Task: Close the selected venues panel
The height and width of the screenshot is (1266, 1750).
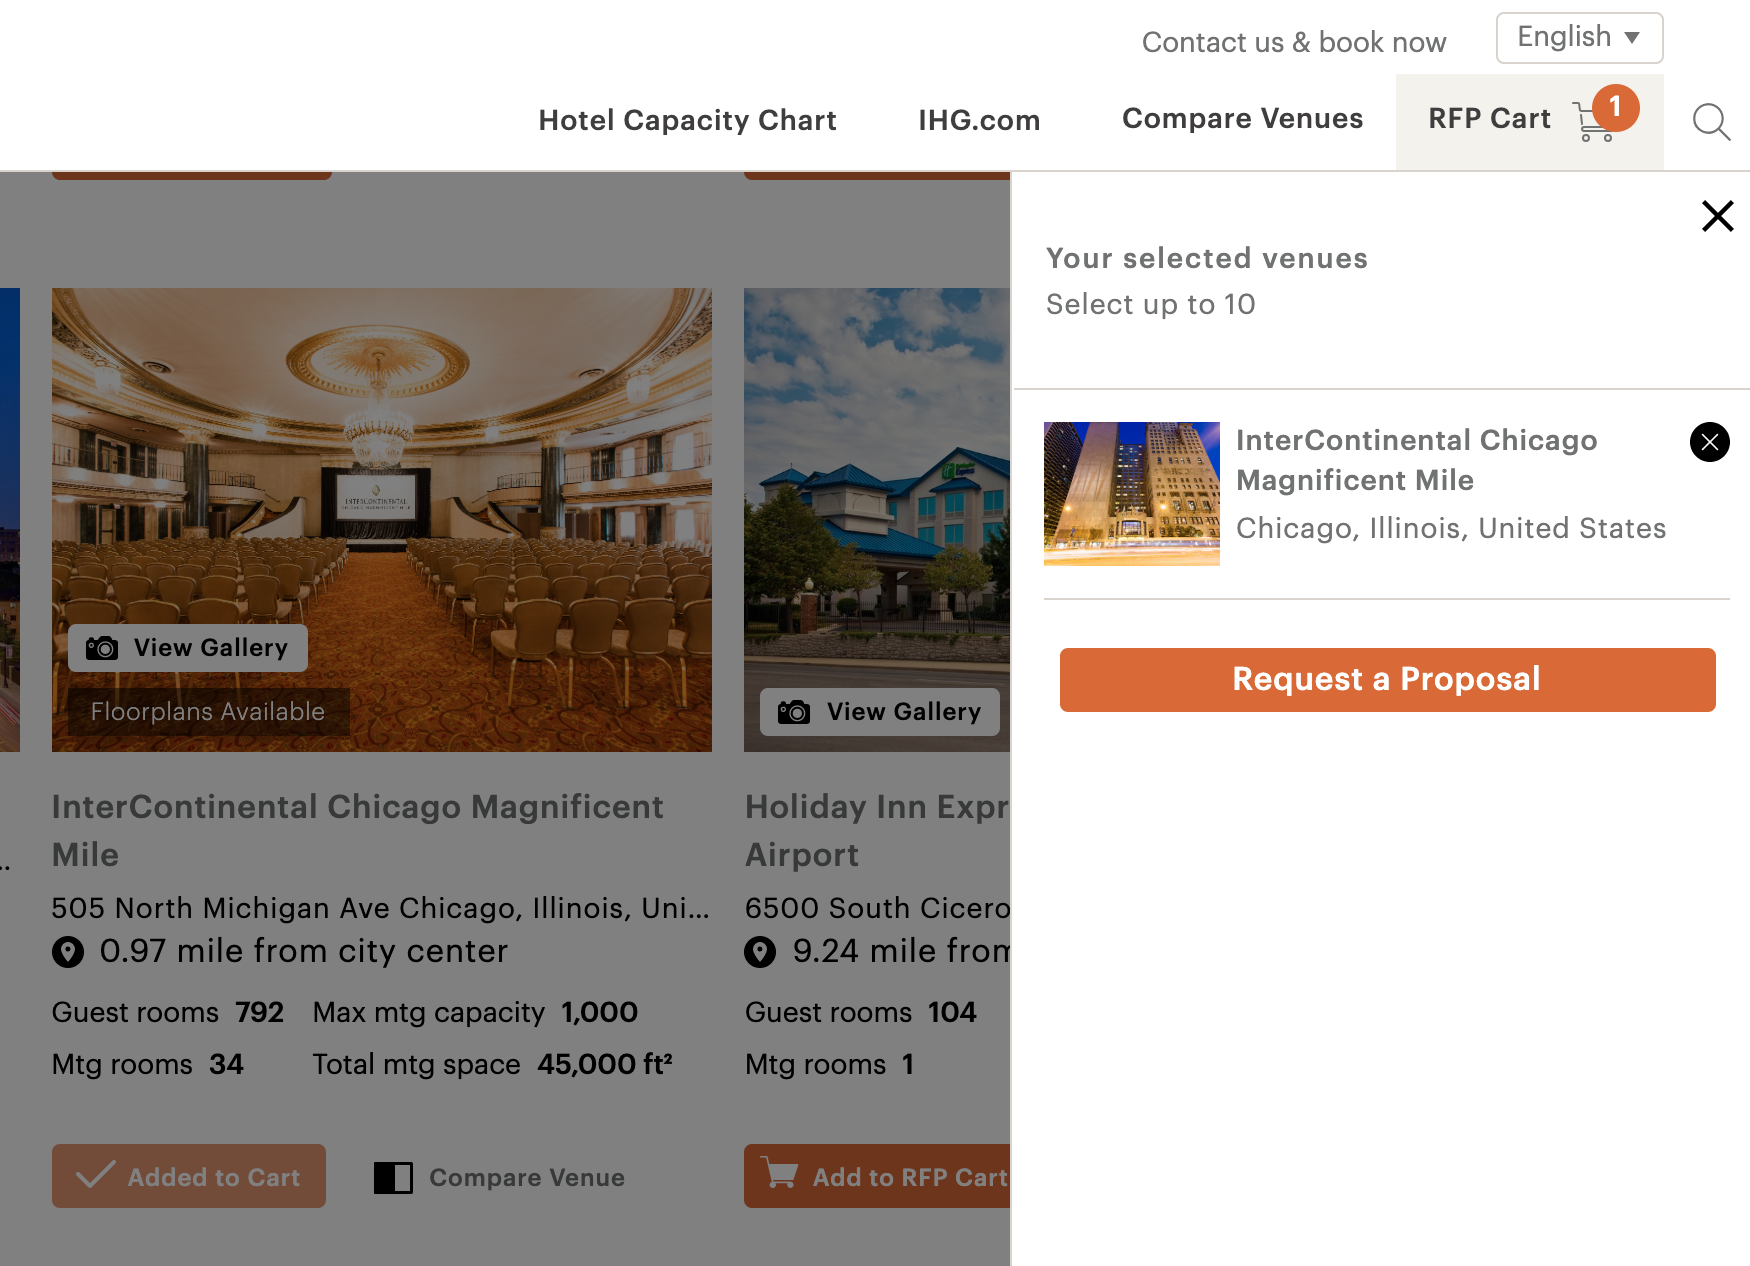Action: point(1717,216)
